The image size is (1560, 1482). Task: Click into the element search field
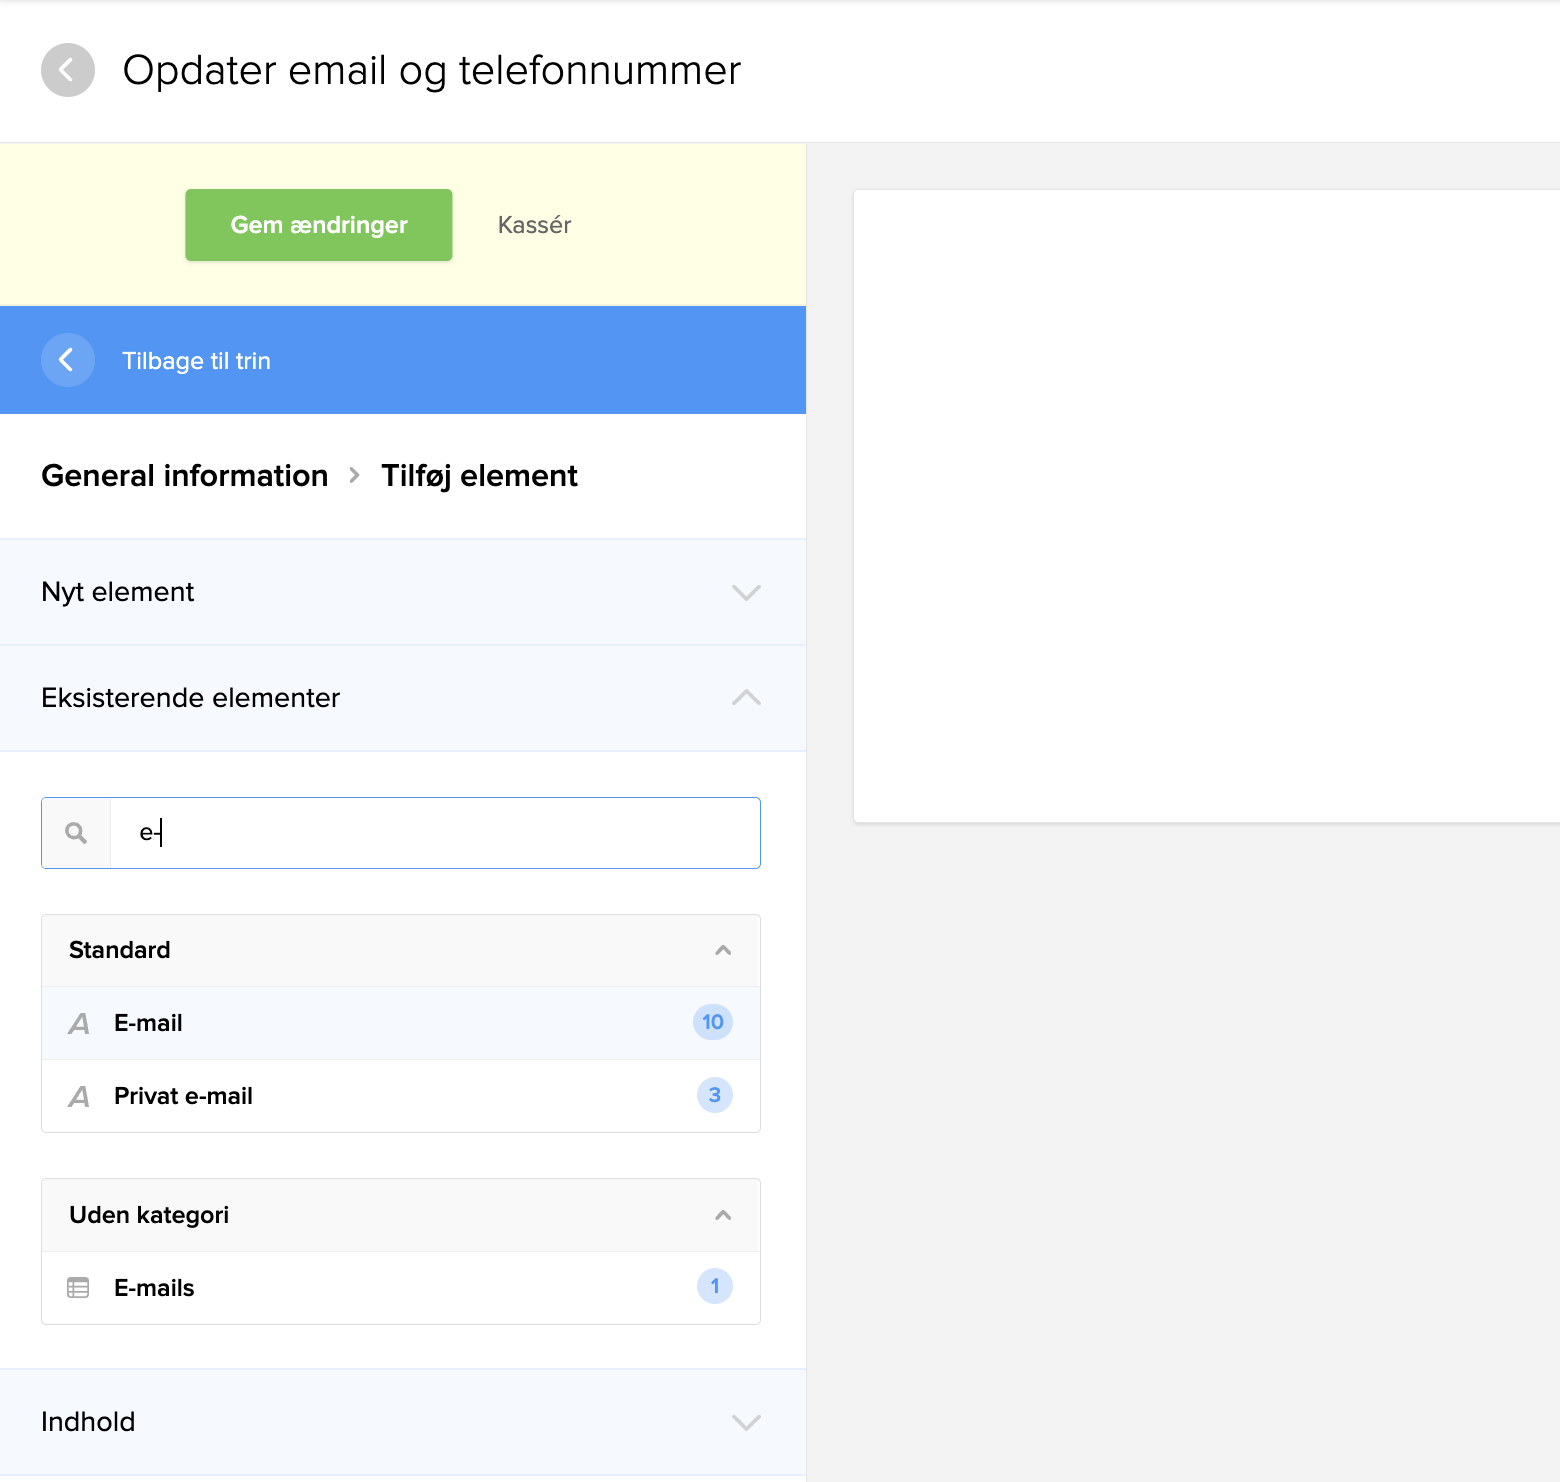pyautogui.click(x=435, y=833)
